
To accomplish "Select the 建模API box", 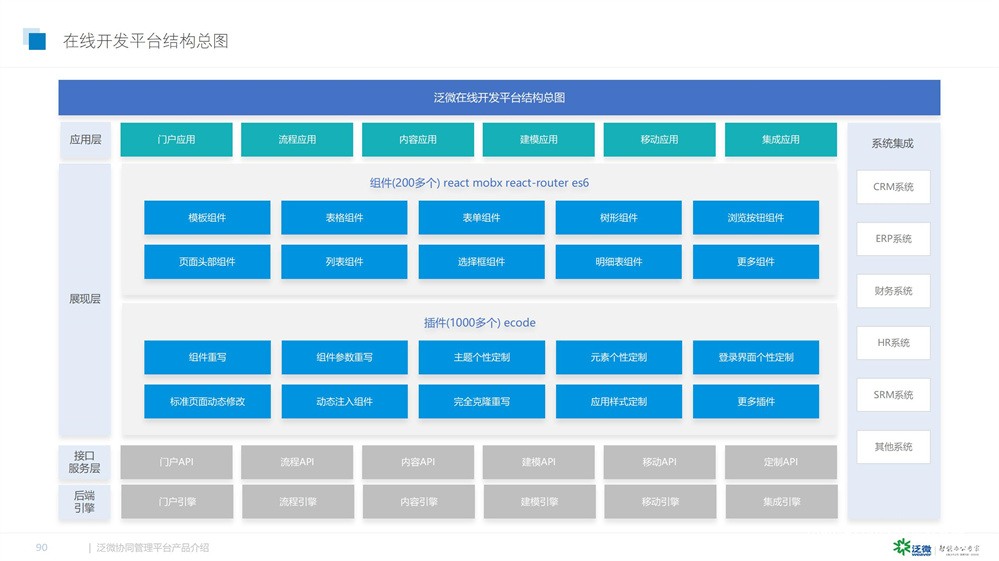I will pos(538,462).
